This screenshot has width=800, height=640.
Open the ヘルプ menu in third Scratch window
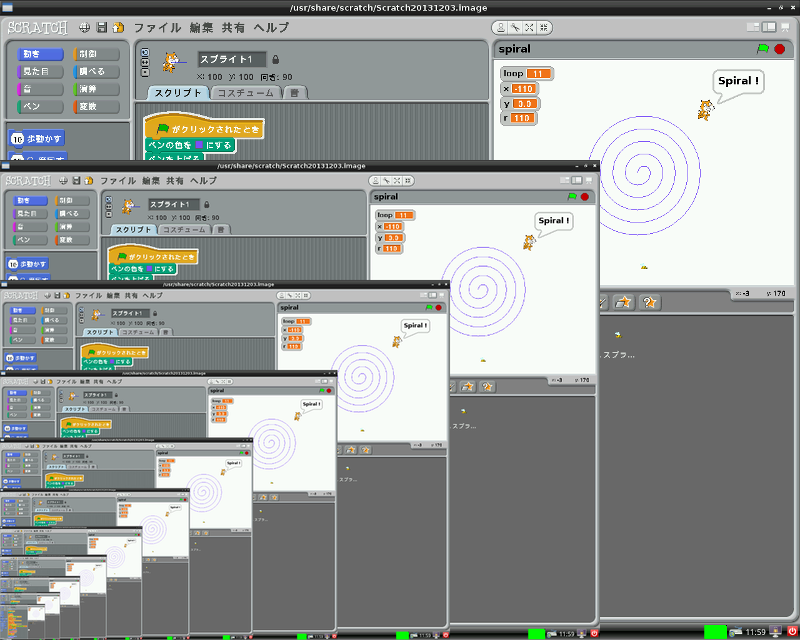[x=153, y=296]
